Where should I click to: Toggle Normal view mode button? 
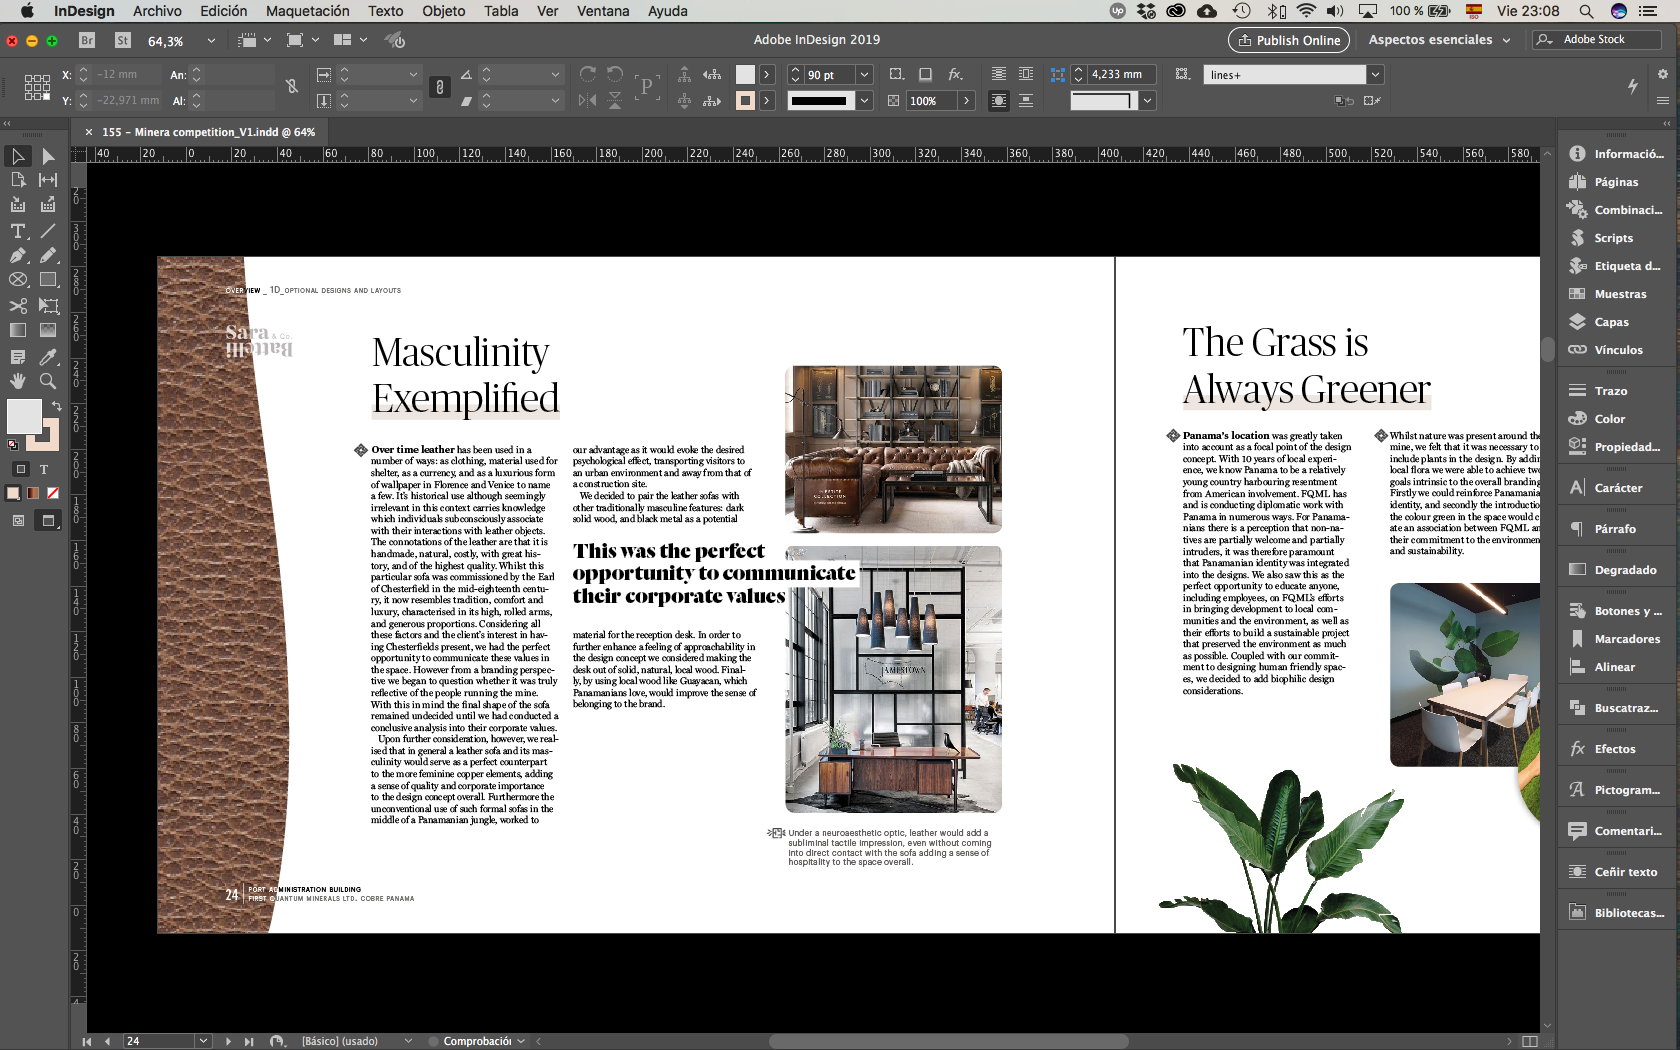18,520
